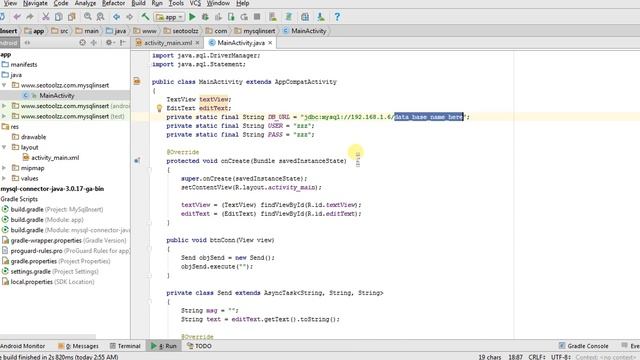
Task: Click the Find magnifier icon
Action: click(x=87, y=17)
